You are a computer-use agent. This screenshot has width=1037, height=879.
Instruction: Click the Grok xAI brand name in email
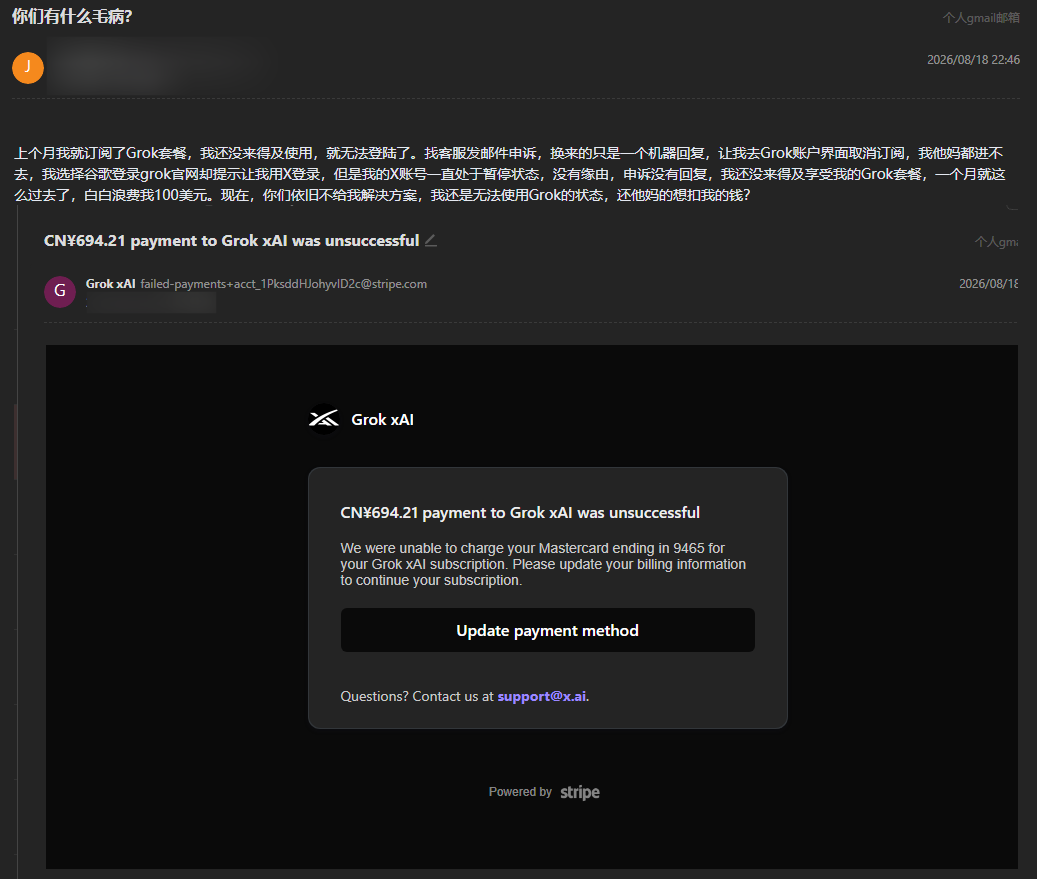coord(382,419)
